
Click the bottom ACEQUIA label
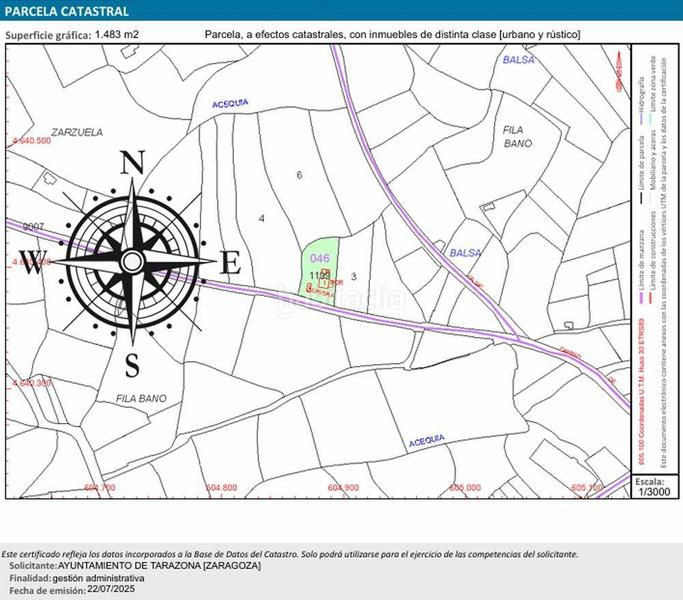point(426,440)
